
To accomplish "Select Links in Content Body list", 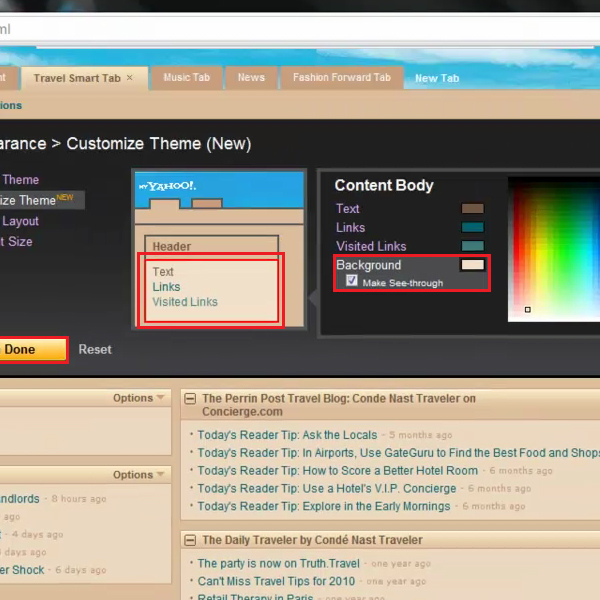I will [350, 227].
